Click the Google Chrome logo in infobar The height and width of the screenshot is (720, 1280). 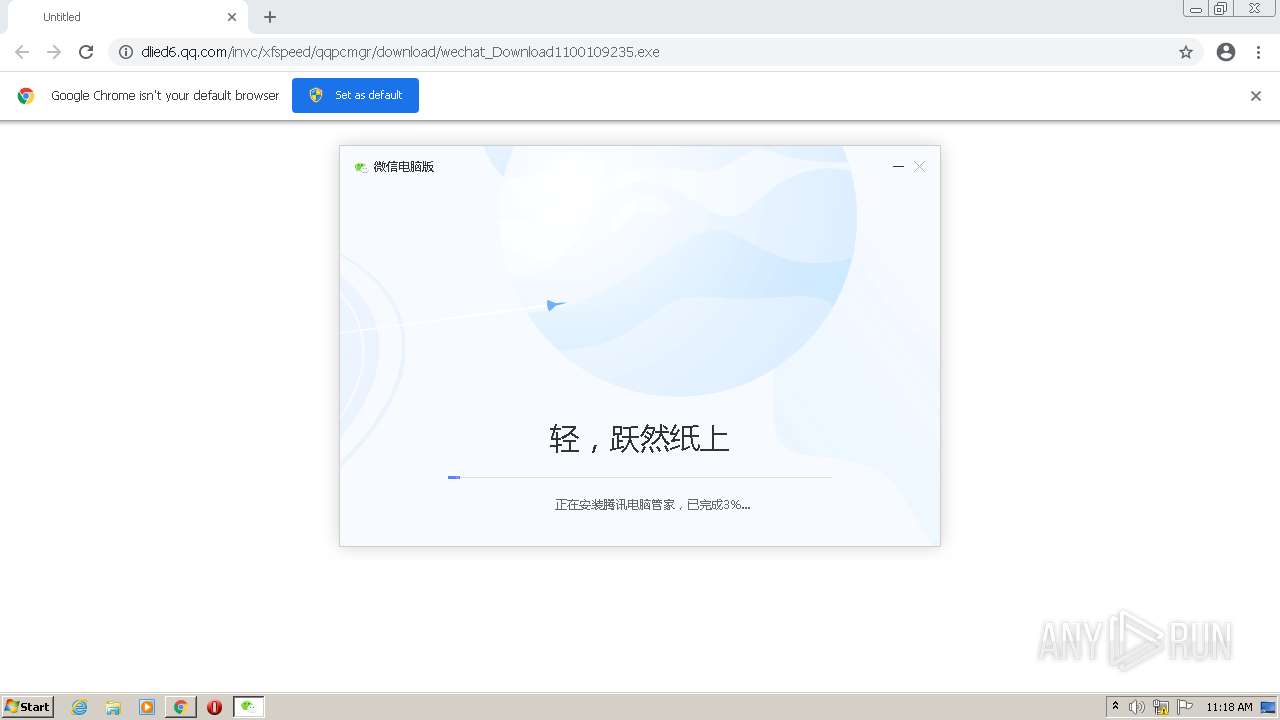26,96
